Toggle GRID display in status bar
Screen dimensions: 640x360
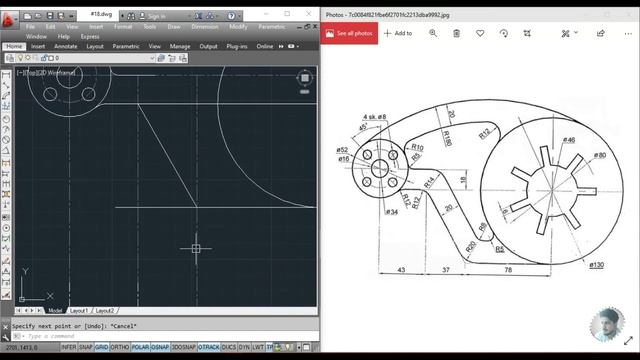tap(101, 347)
